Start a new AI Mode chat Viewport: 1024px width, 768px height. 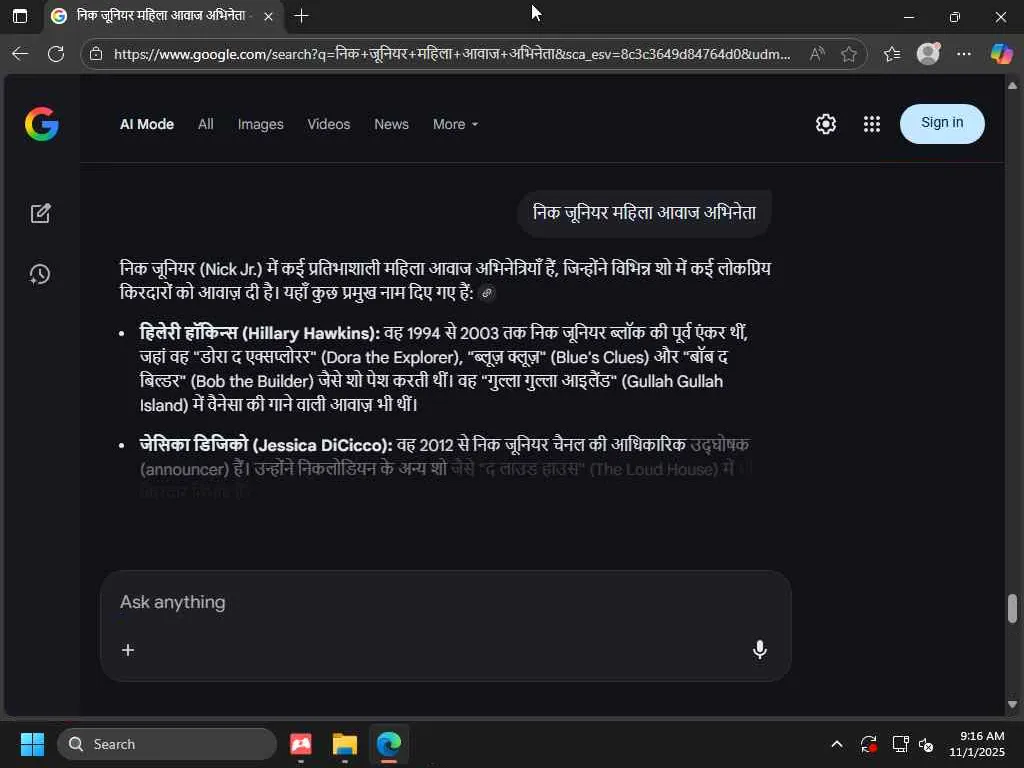[x=40, y=214]
